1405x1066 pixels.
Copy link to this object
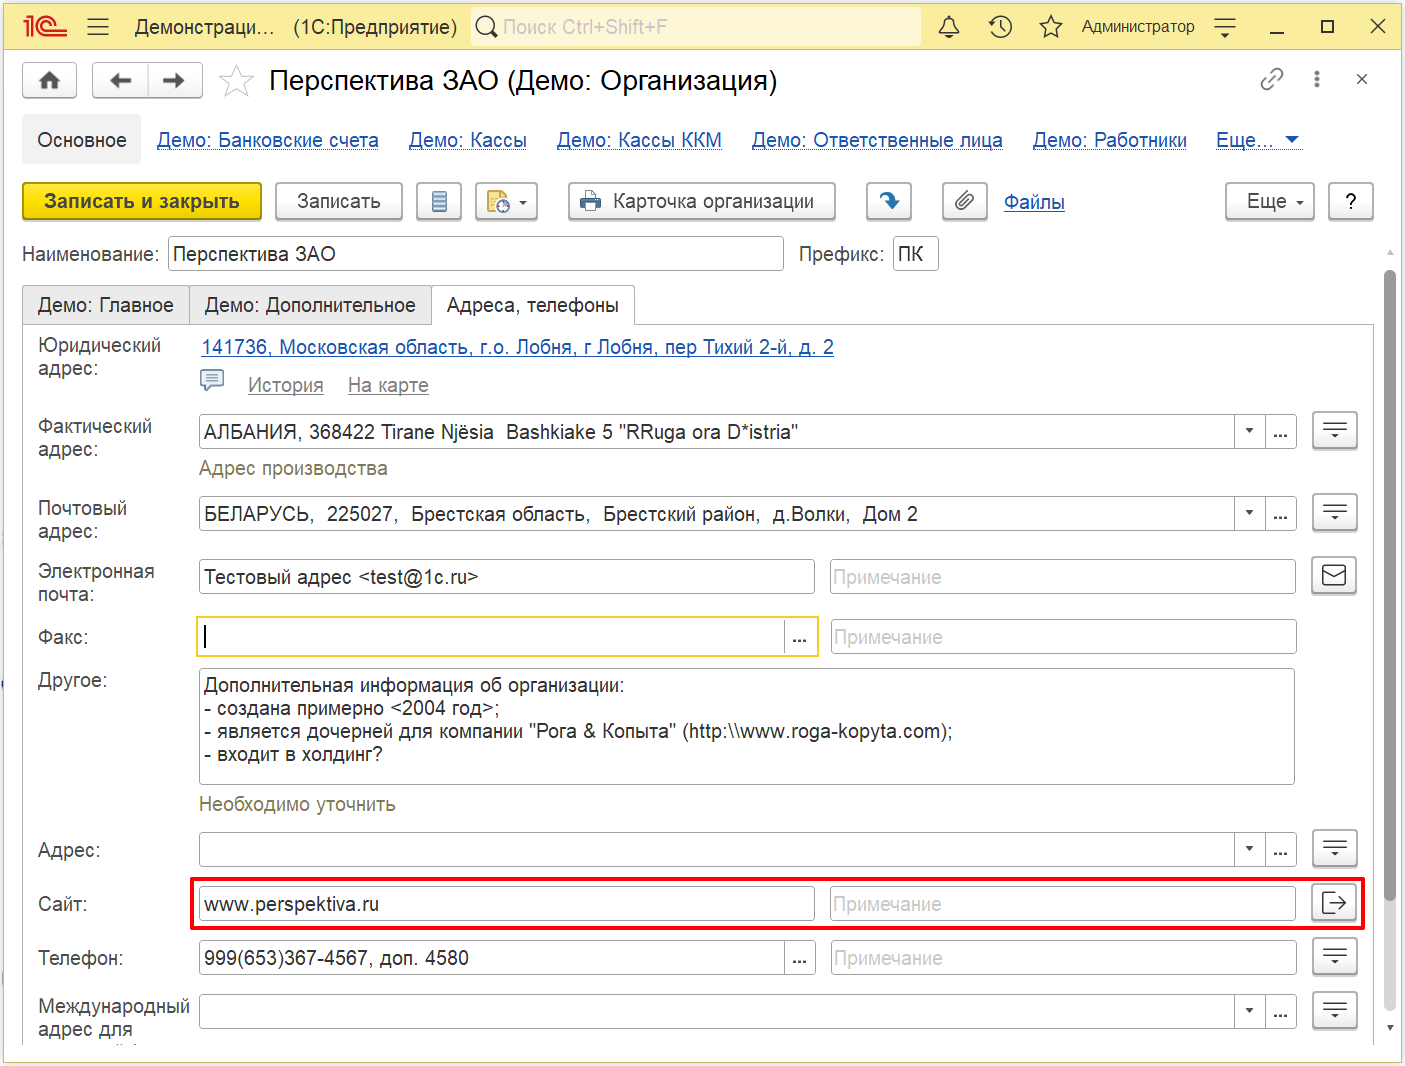1272,79
